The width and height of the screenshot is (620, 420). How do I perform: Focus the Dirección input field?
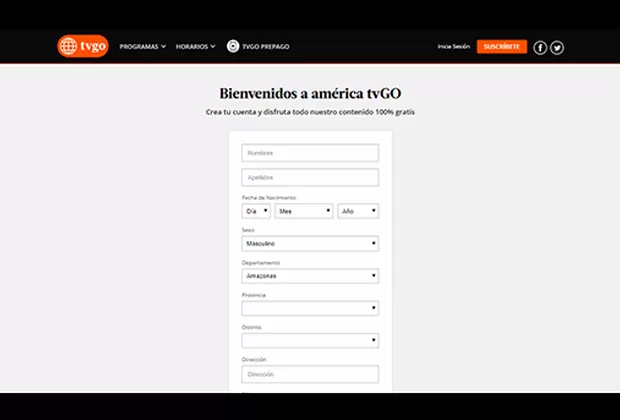pos(310,374)
